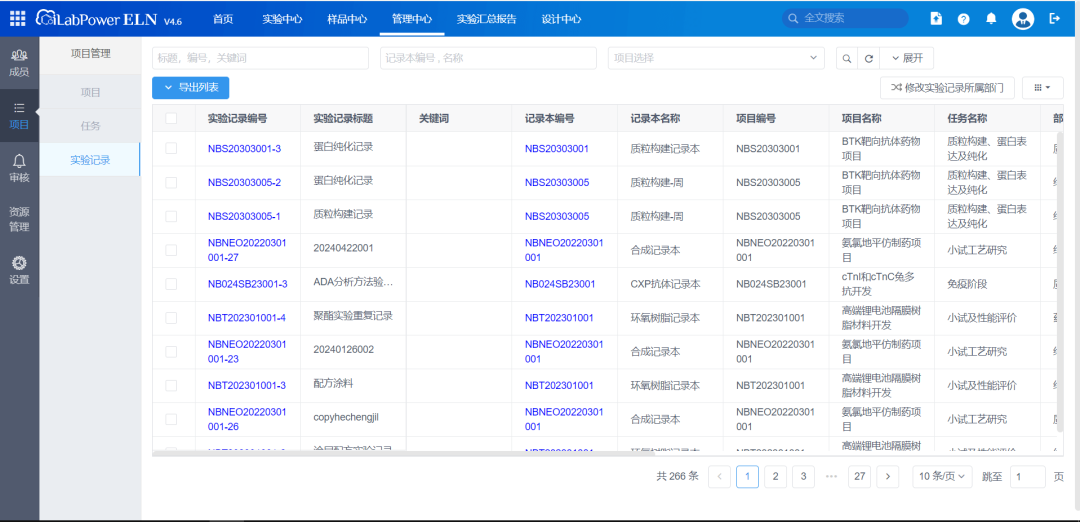1080x522 pixels.
Task: Go to page 27
Action: click(860, 476)
